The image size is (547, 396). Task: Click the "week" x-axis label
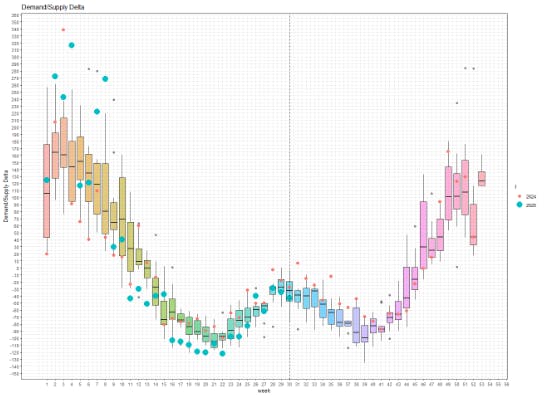point(264,391)
